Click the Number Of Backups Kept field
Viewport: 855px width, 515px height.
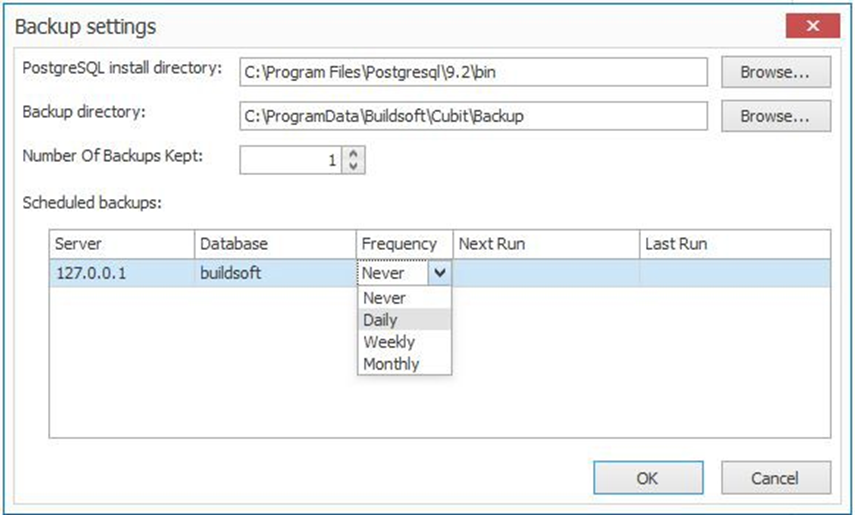click(291, 160)
